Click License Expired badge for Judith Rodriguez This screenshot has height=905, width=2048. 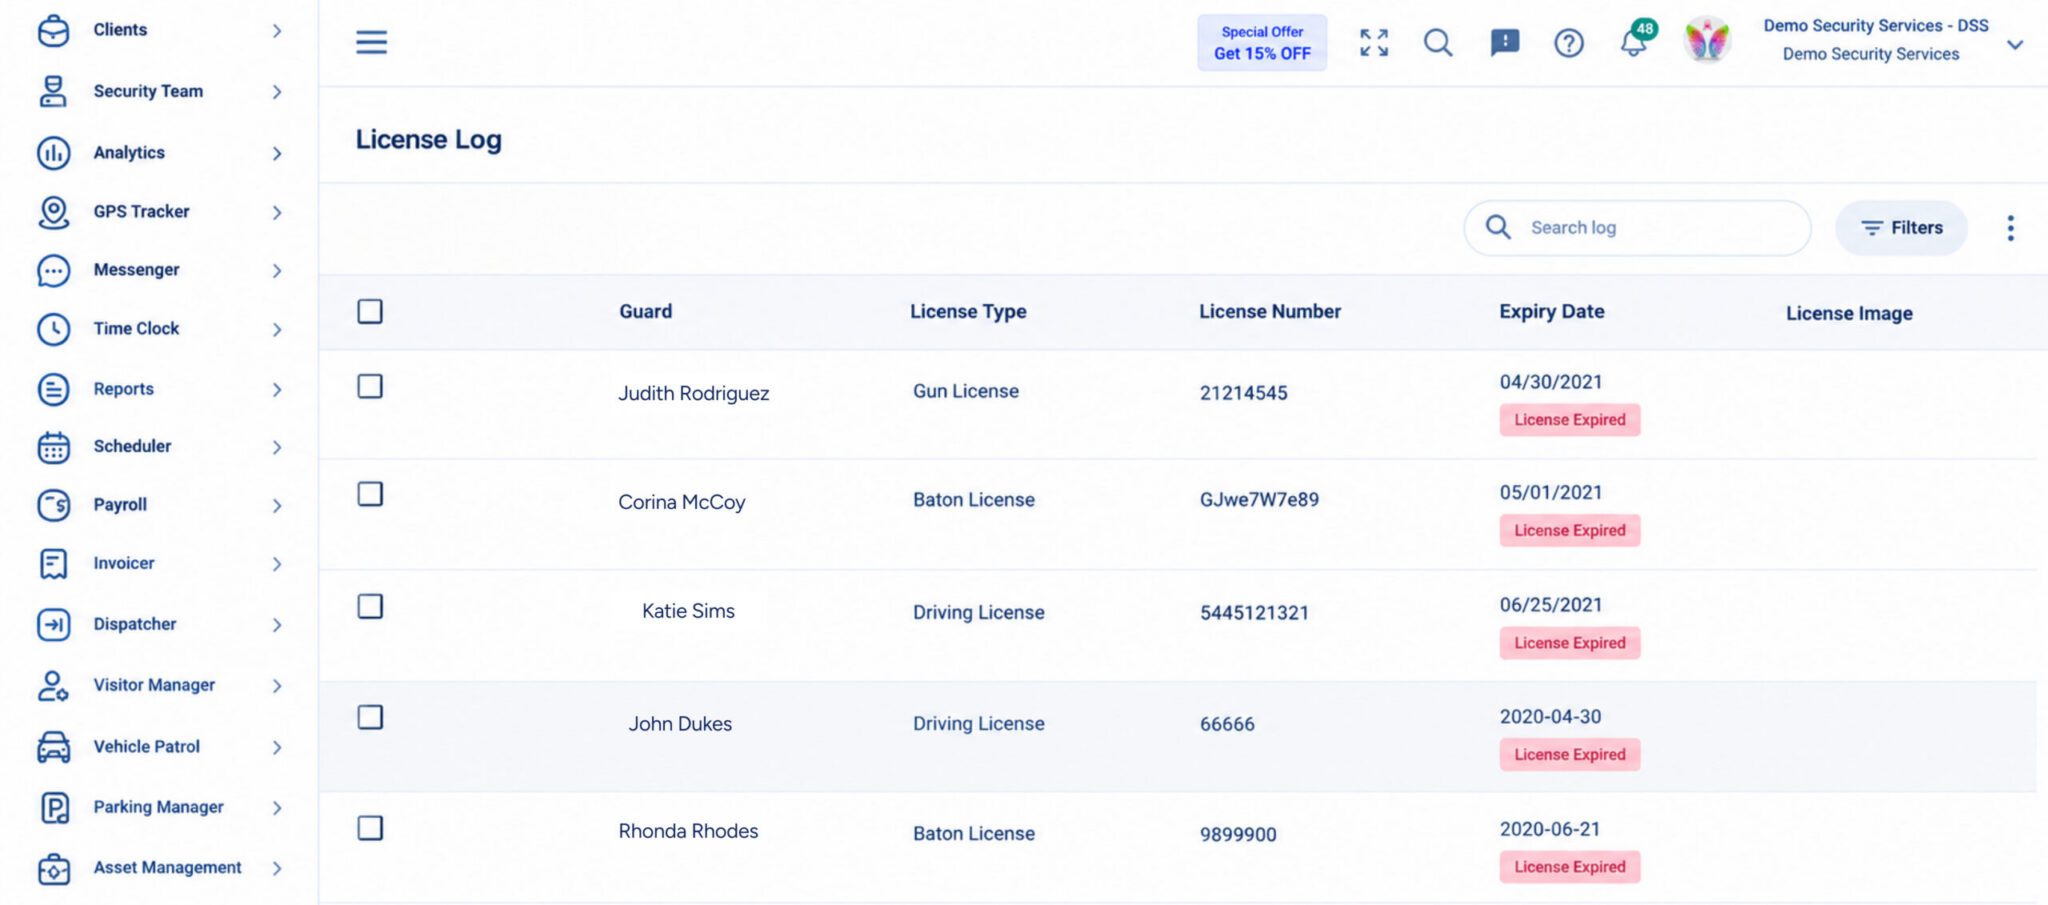[1569, 420]
